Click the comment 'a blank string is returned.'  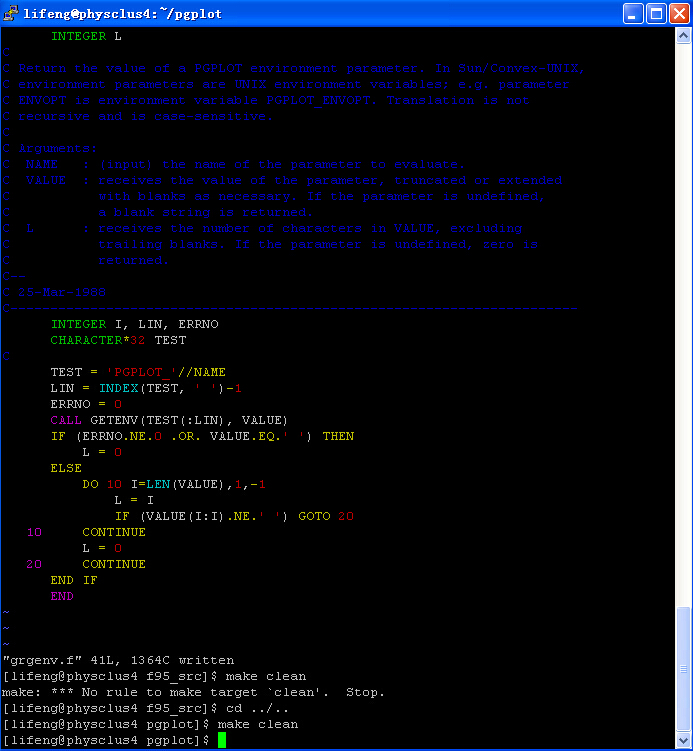[x=206, y=213]
